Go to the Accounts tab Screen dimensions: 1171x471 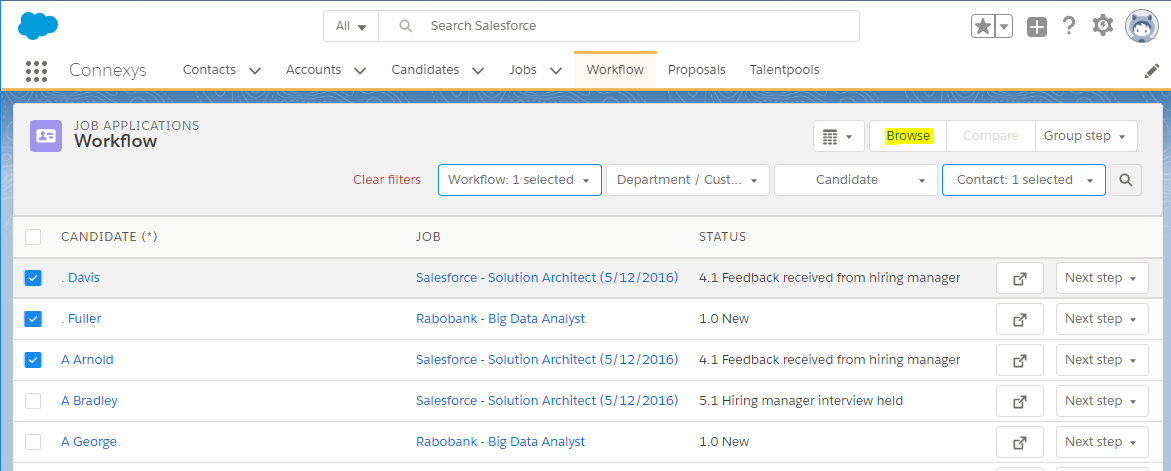(x=314, y=69)
